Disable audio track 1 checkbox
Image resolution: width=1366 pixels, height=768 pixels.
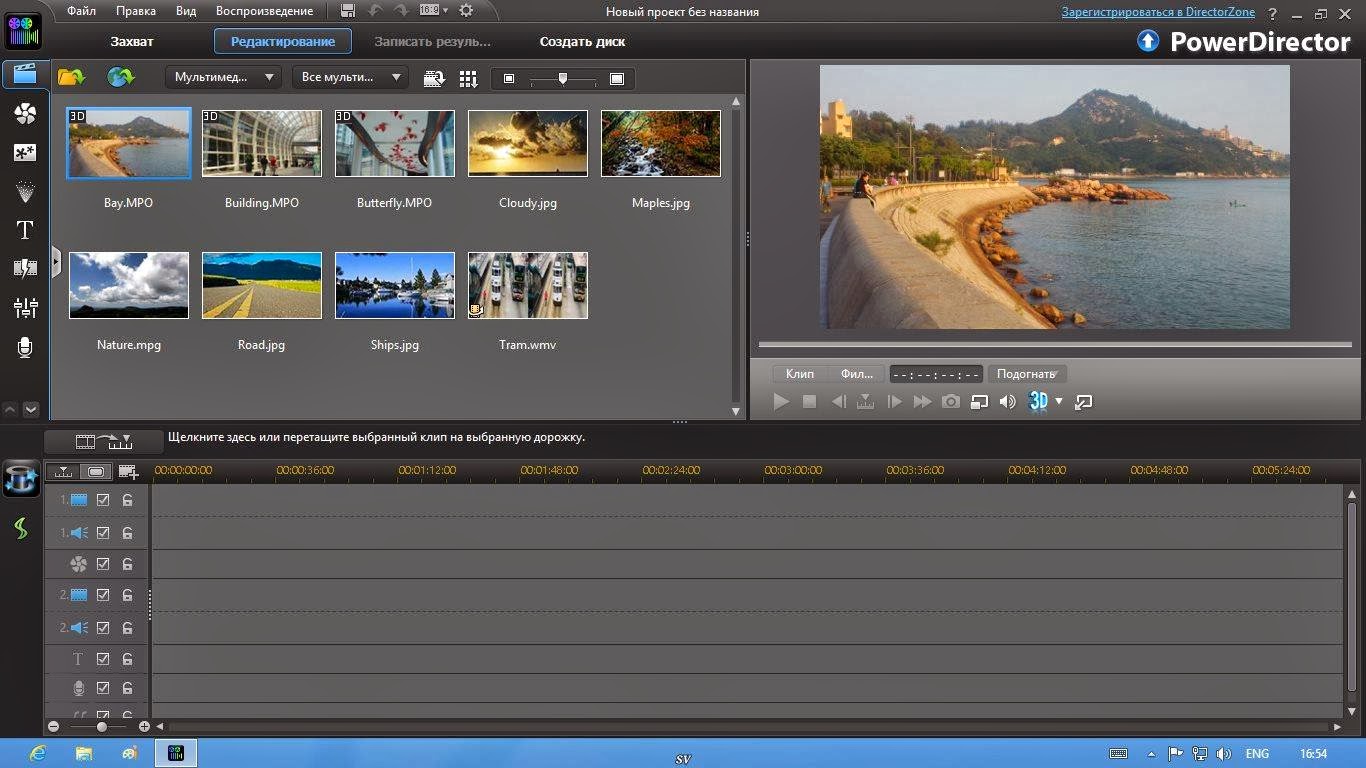(x=103, y=533)
